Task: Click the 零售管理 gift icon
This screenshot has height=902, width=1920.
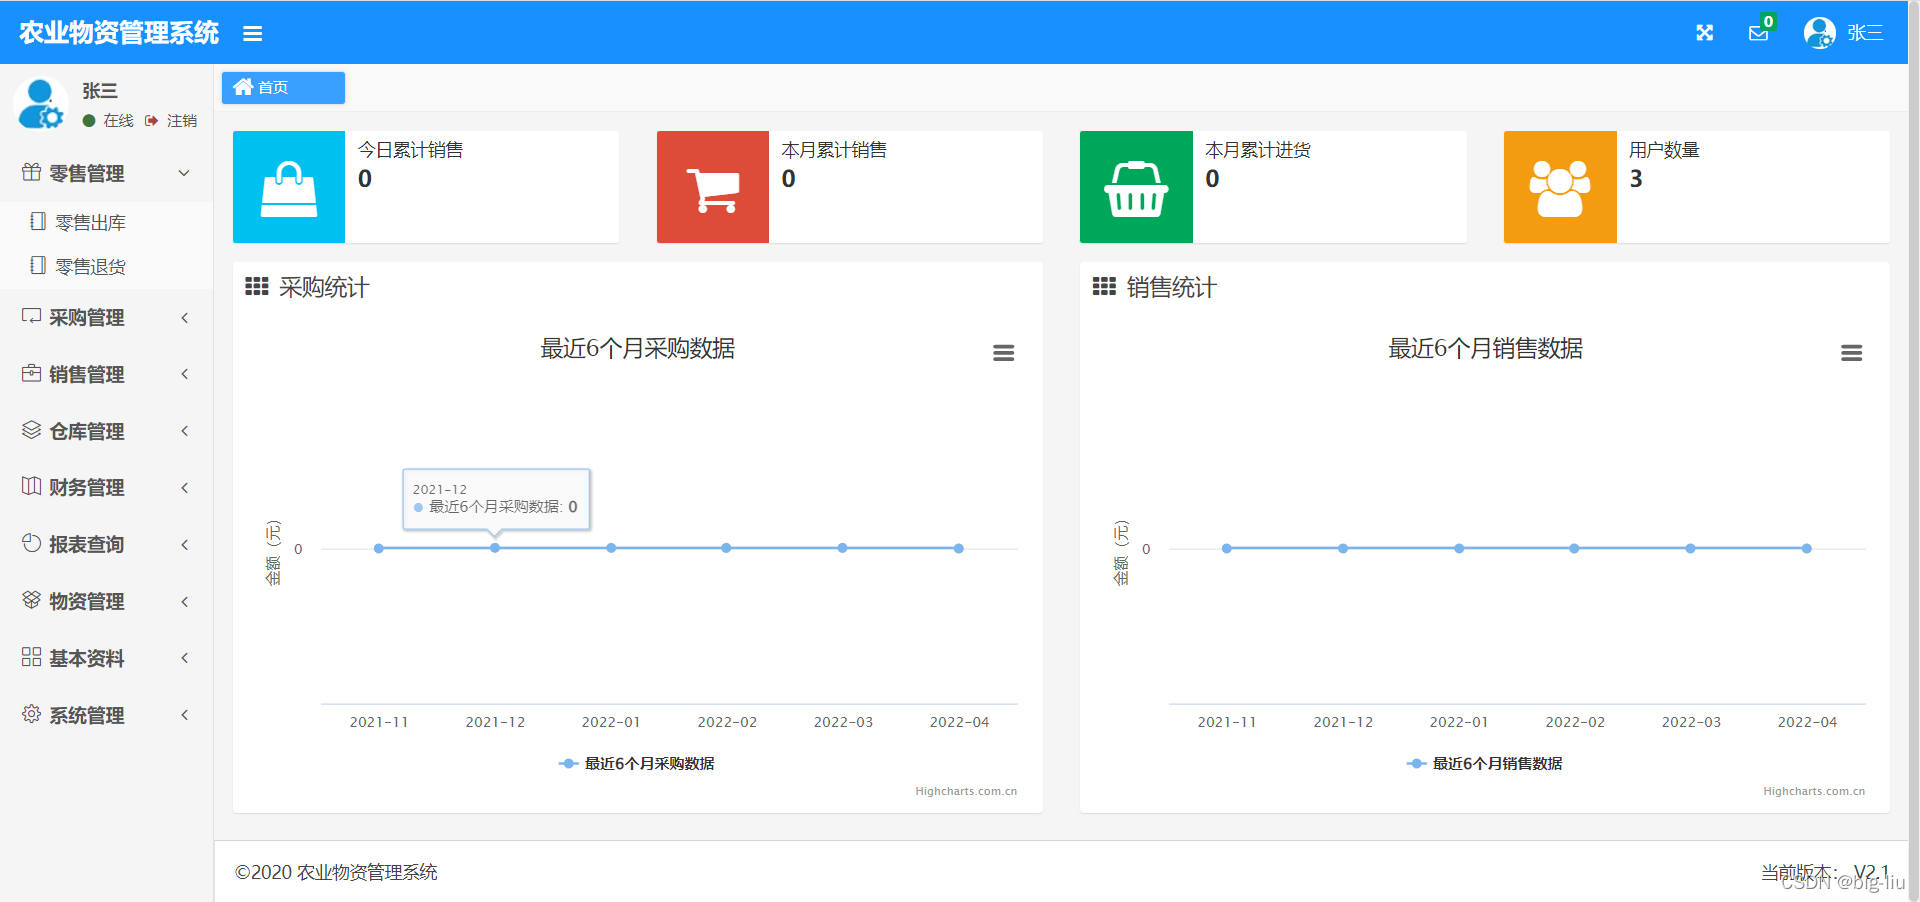Action: coord(32,172)
